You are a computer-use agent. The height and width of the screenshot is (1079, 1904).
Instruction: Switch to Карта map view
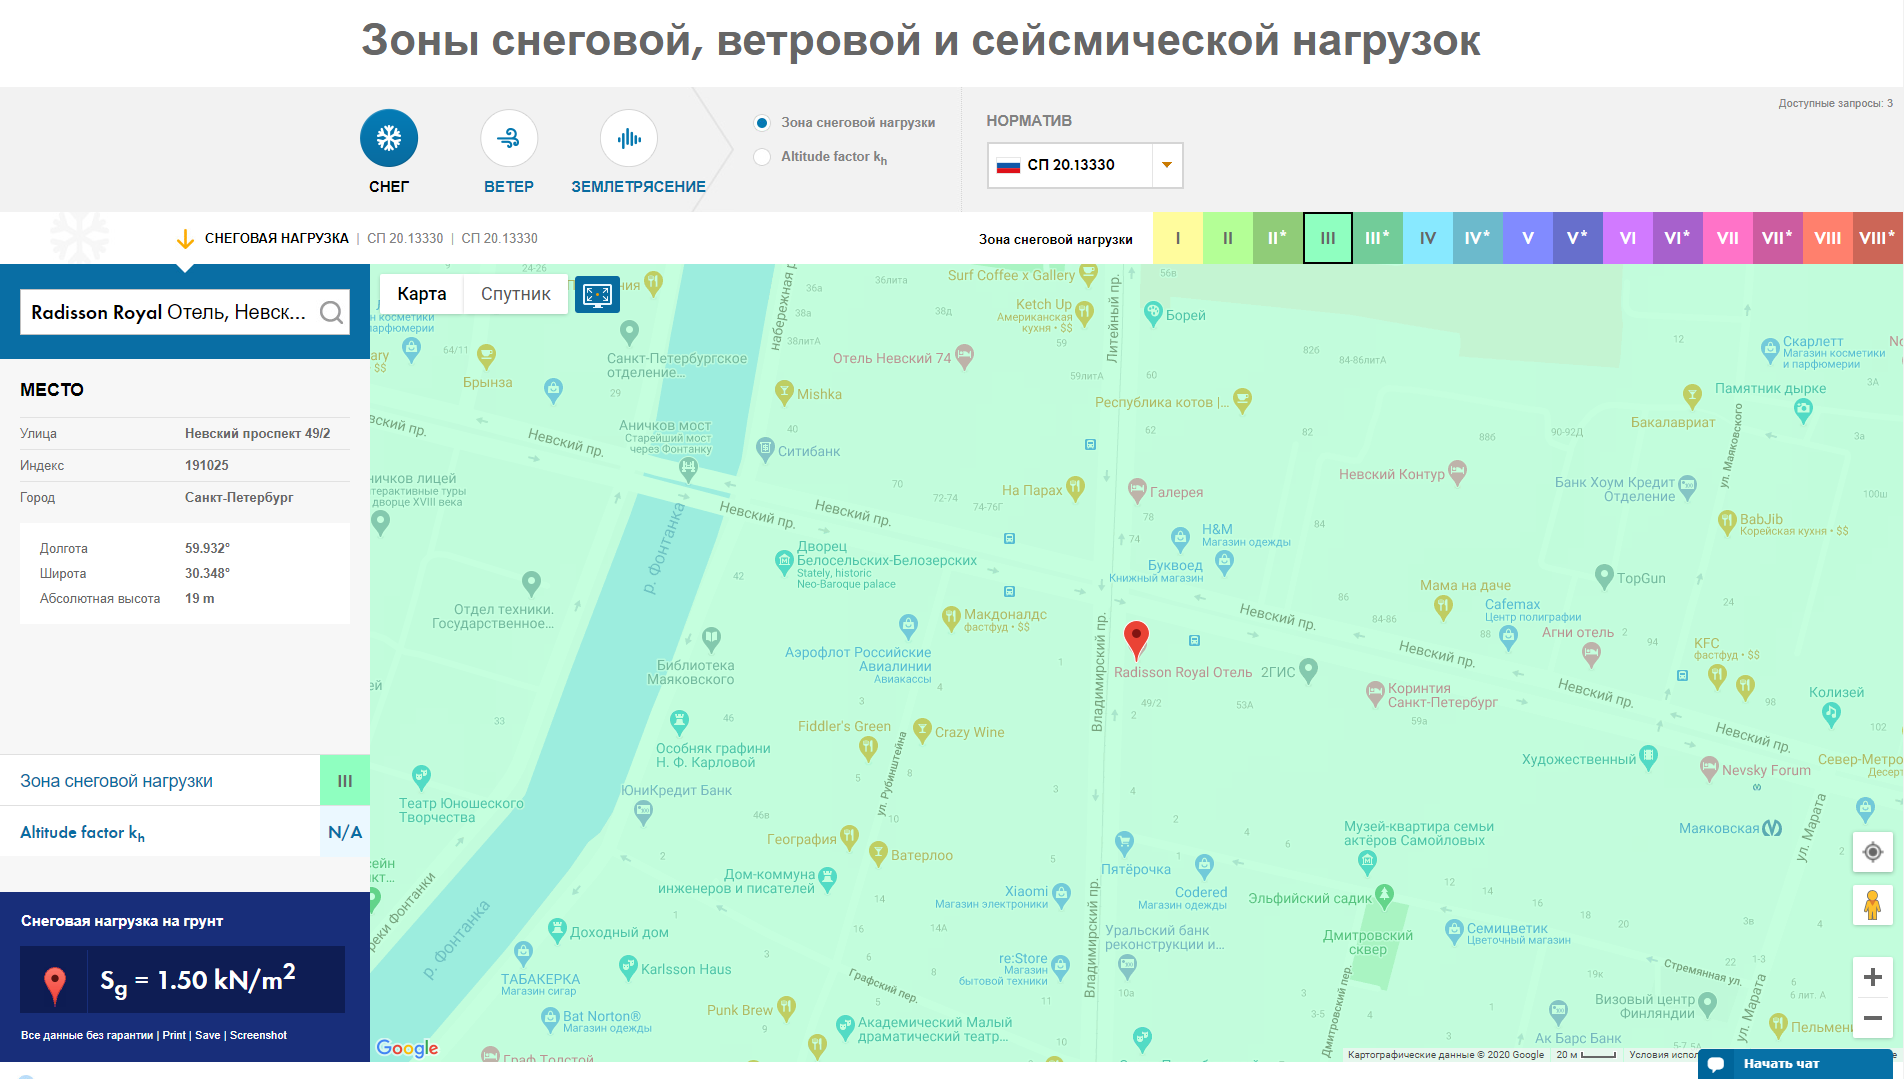click(421, 293)
